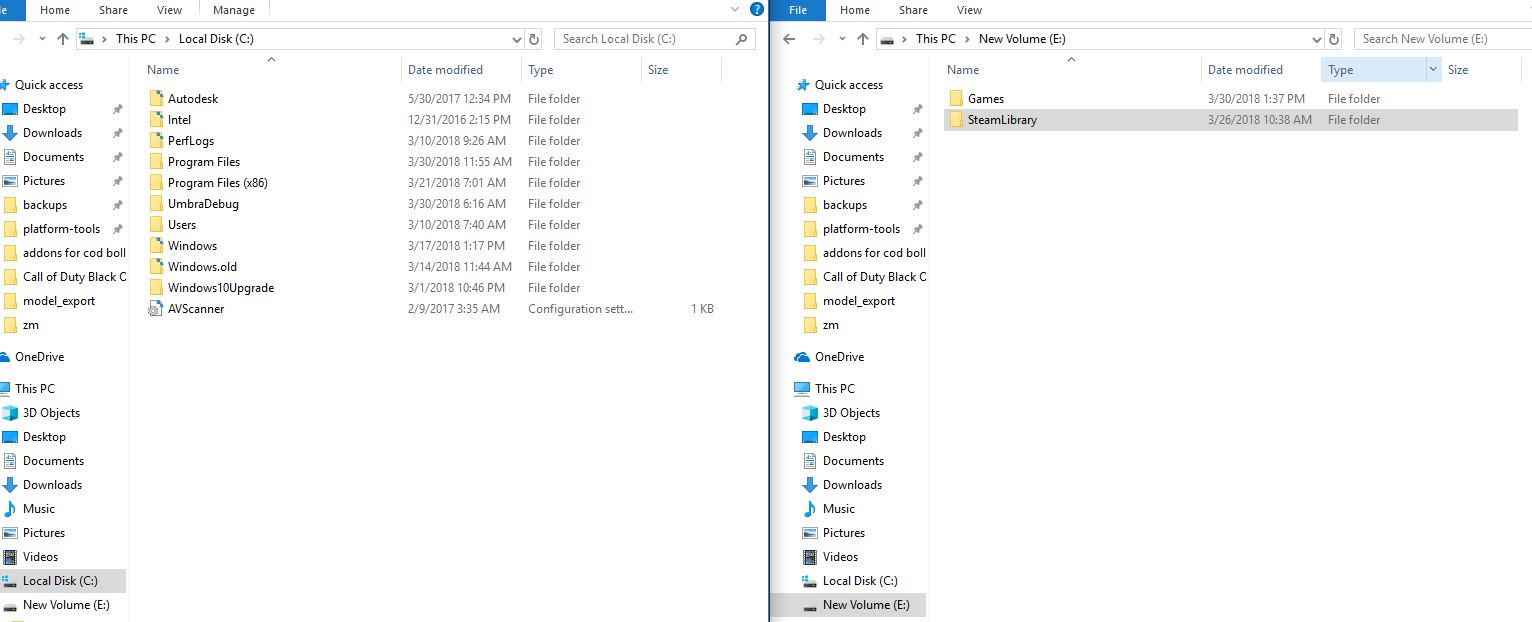The width and height of the screenshot is (1532, 622).
Task: Open 3D Objects in left window sidebar
Action: pos(51,413)
